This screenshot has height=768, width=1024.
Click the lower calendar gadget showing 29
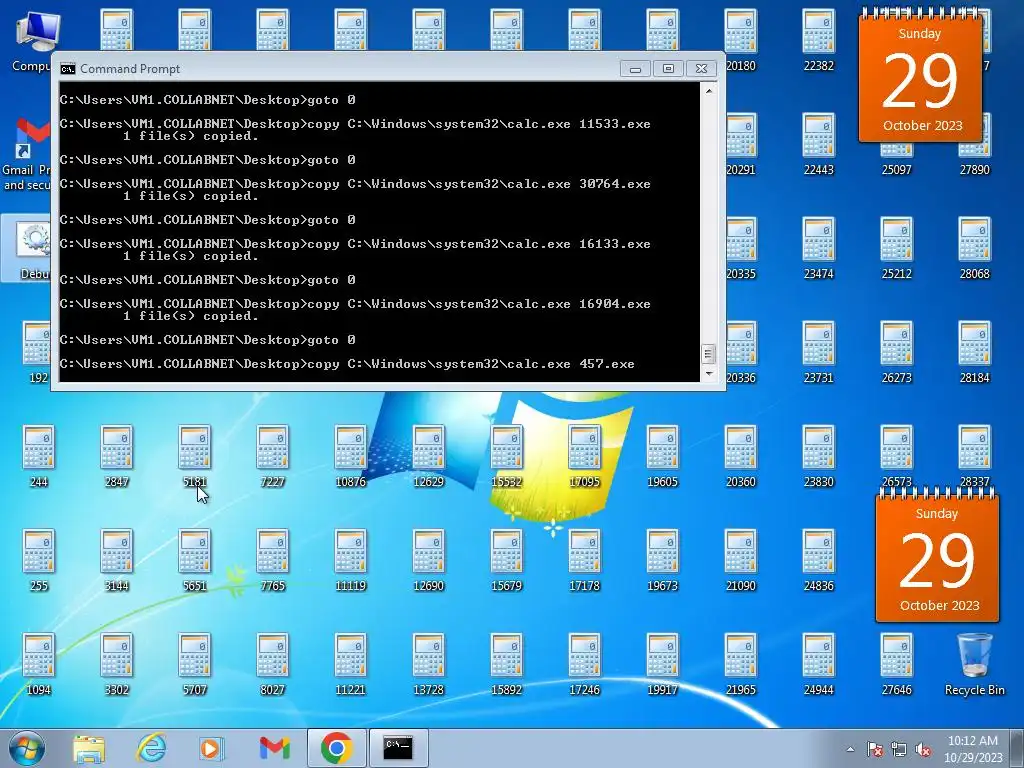(x=937, y=554)
